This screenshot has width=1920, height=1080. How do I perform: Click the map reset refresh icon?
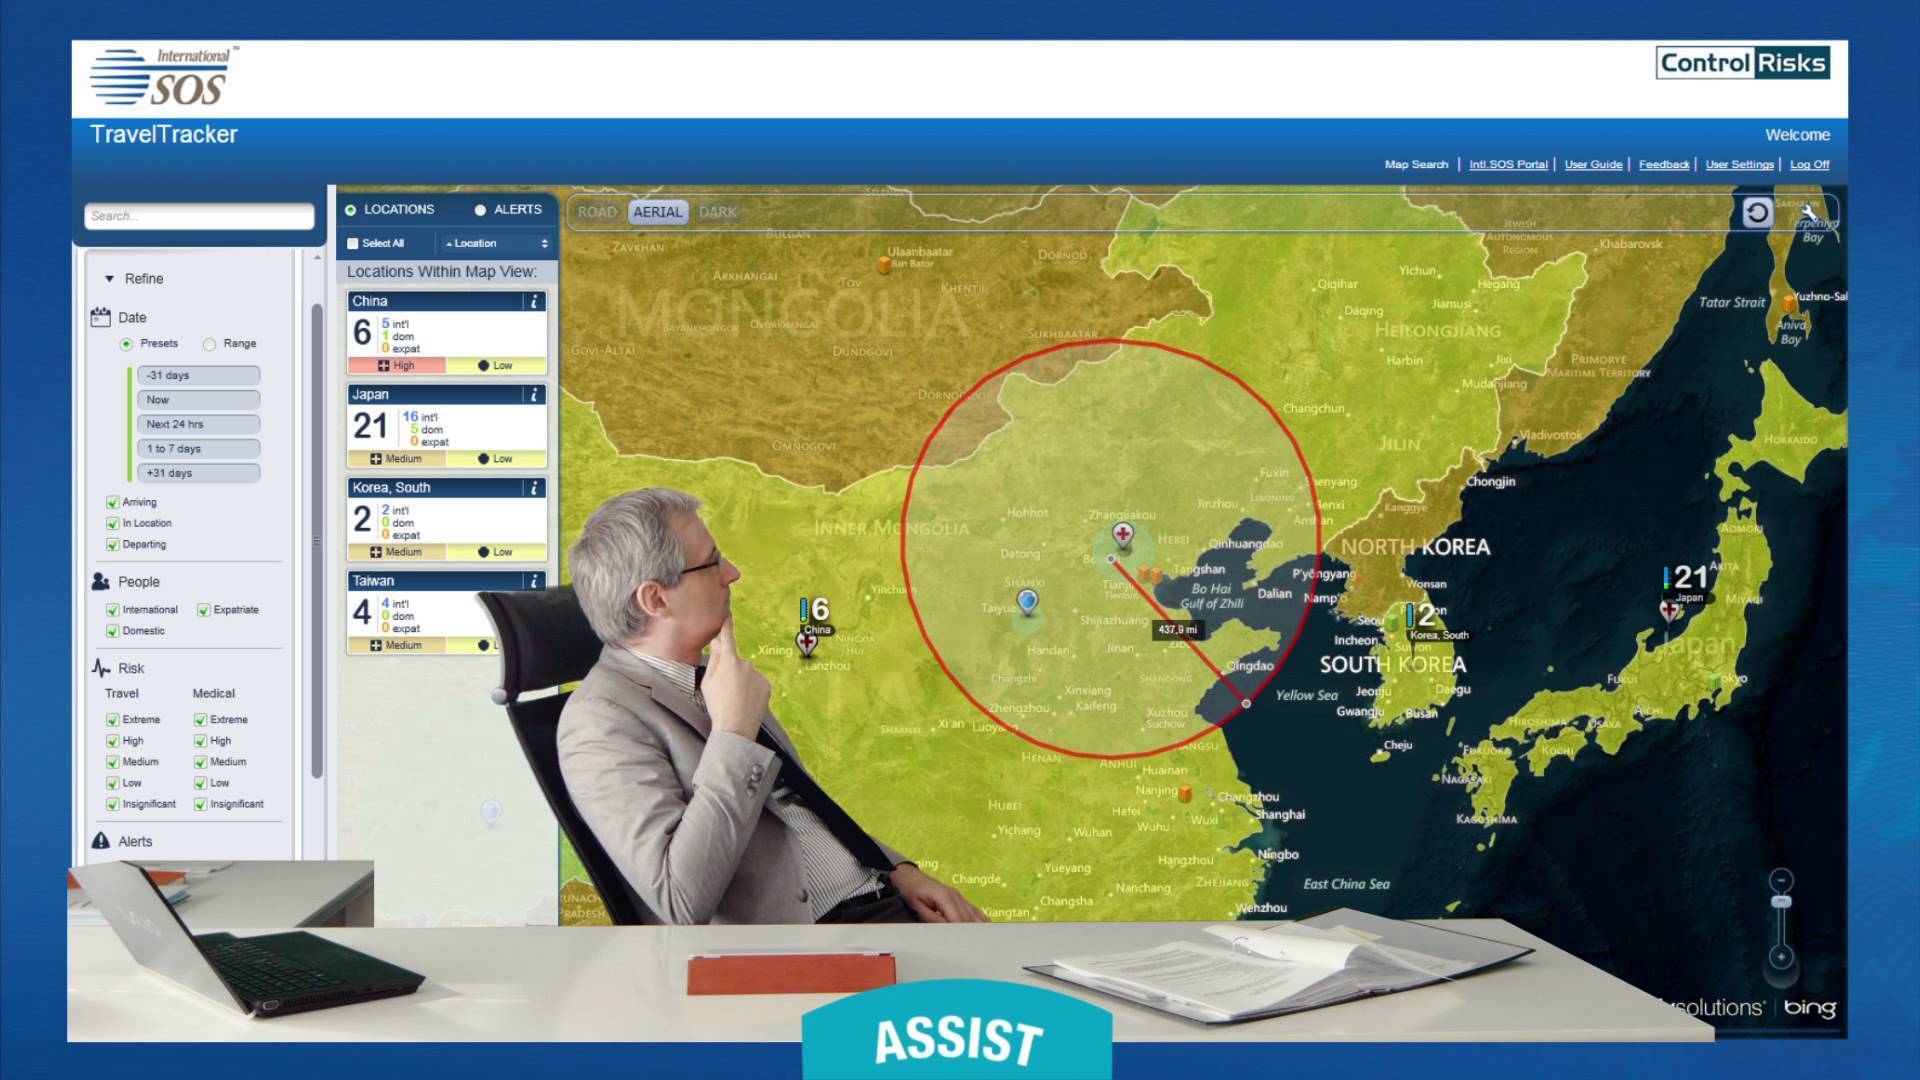tap(1757, 213)
